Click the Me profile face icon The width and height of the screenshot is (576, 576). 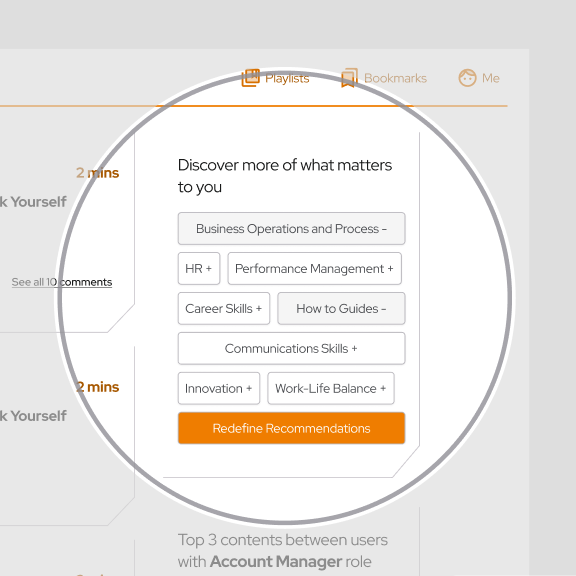467,78
